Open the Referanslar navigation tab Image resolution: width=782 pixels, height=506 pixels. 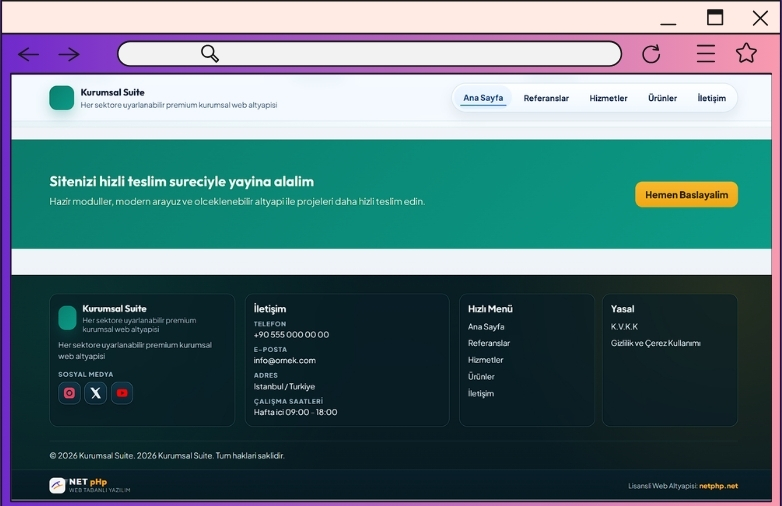point(546,98)
